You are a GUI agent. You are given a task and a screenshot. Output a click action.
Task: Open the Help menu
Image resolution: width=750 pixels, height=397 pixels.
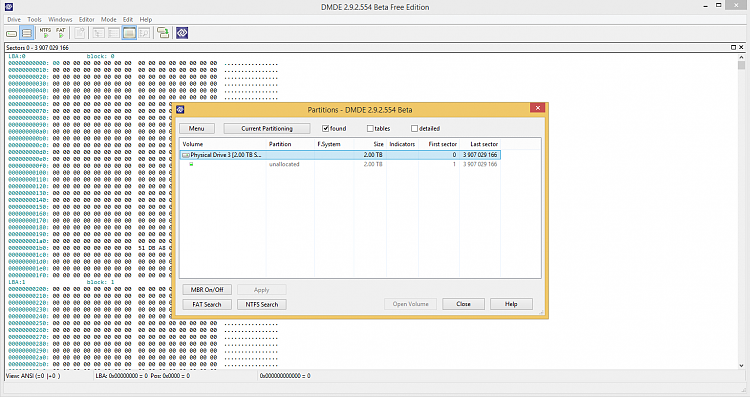coord(146,20)
